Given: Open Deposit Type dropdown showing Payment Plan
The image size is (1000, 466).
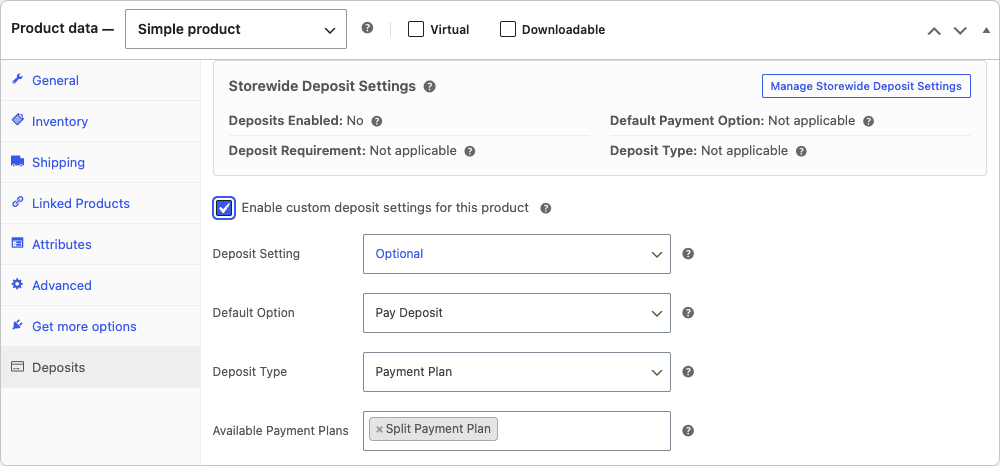Looking at the screenshot, I should (517, 372).
